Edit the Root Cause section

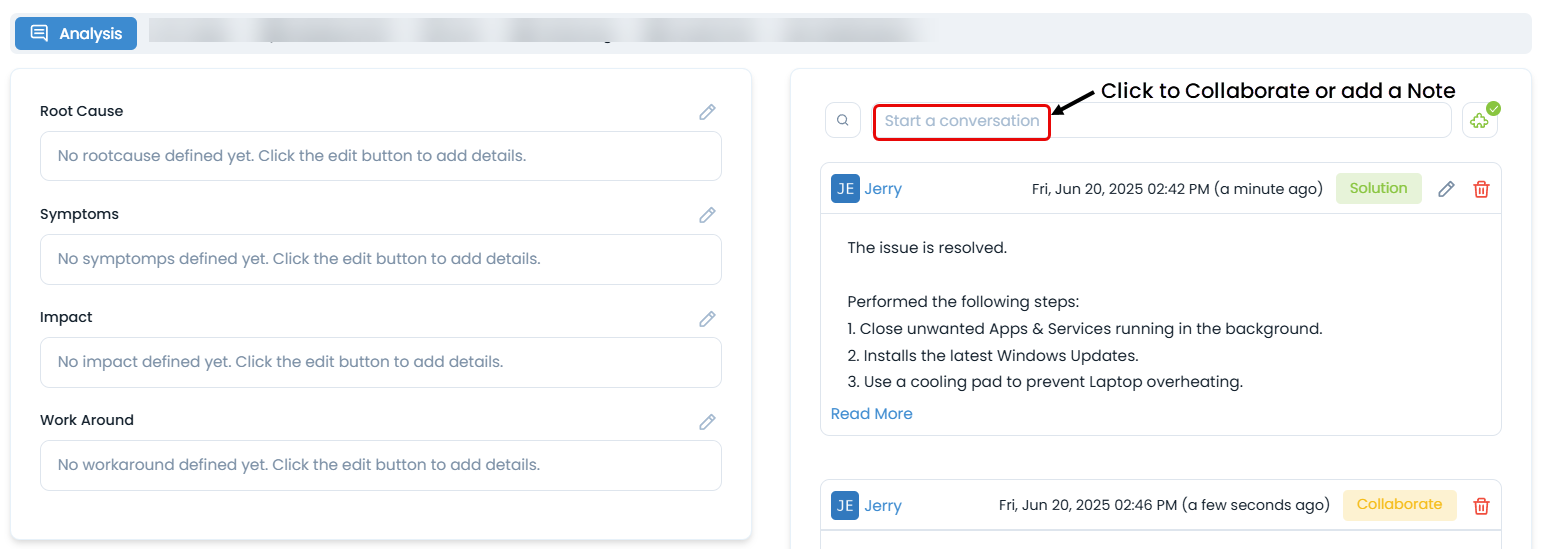[707, 112]
